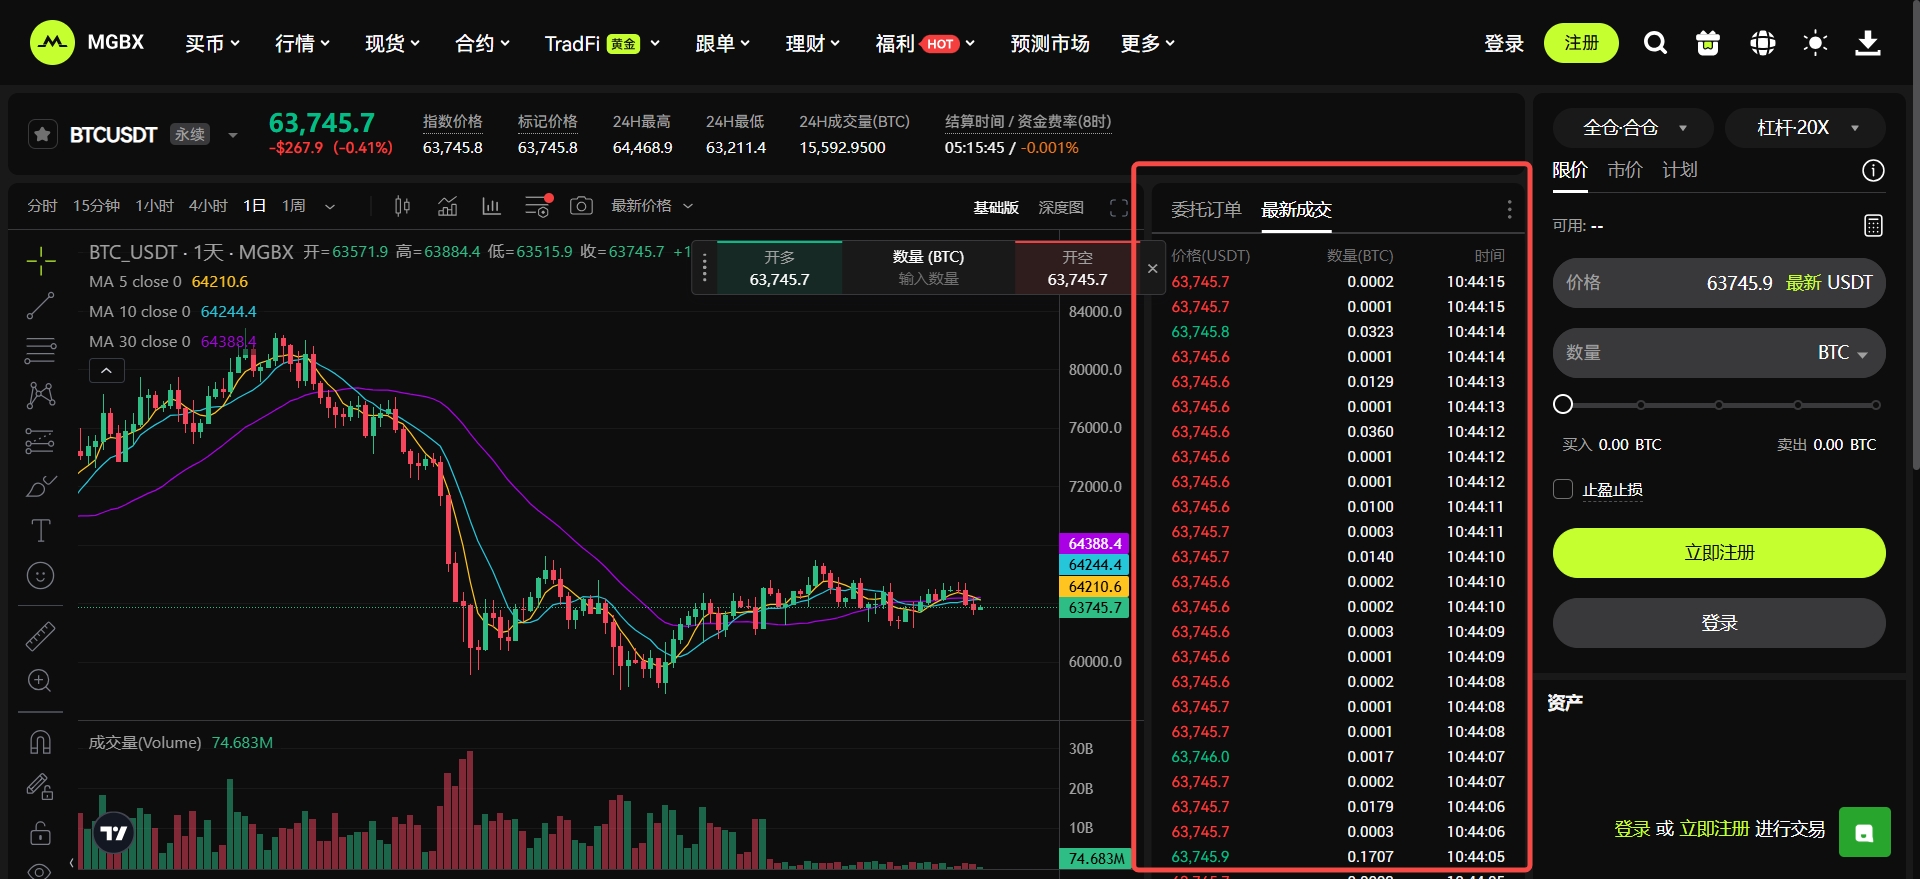
Task: Open the calculator icon in order panel
Action: click(1873, 226)
